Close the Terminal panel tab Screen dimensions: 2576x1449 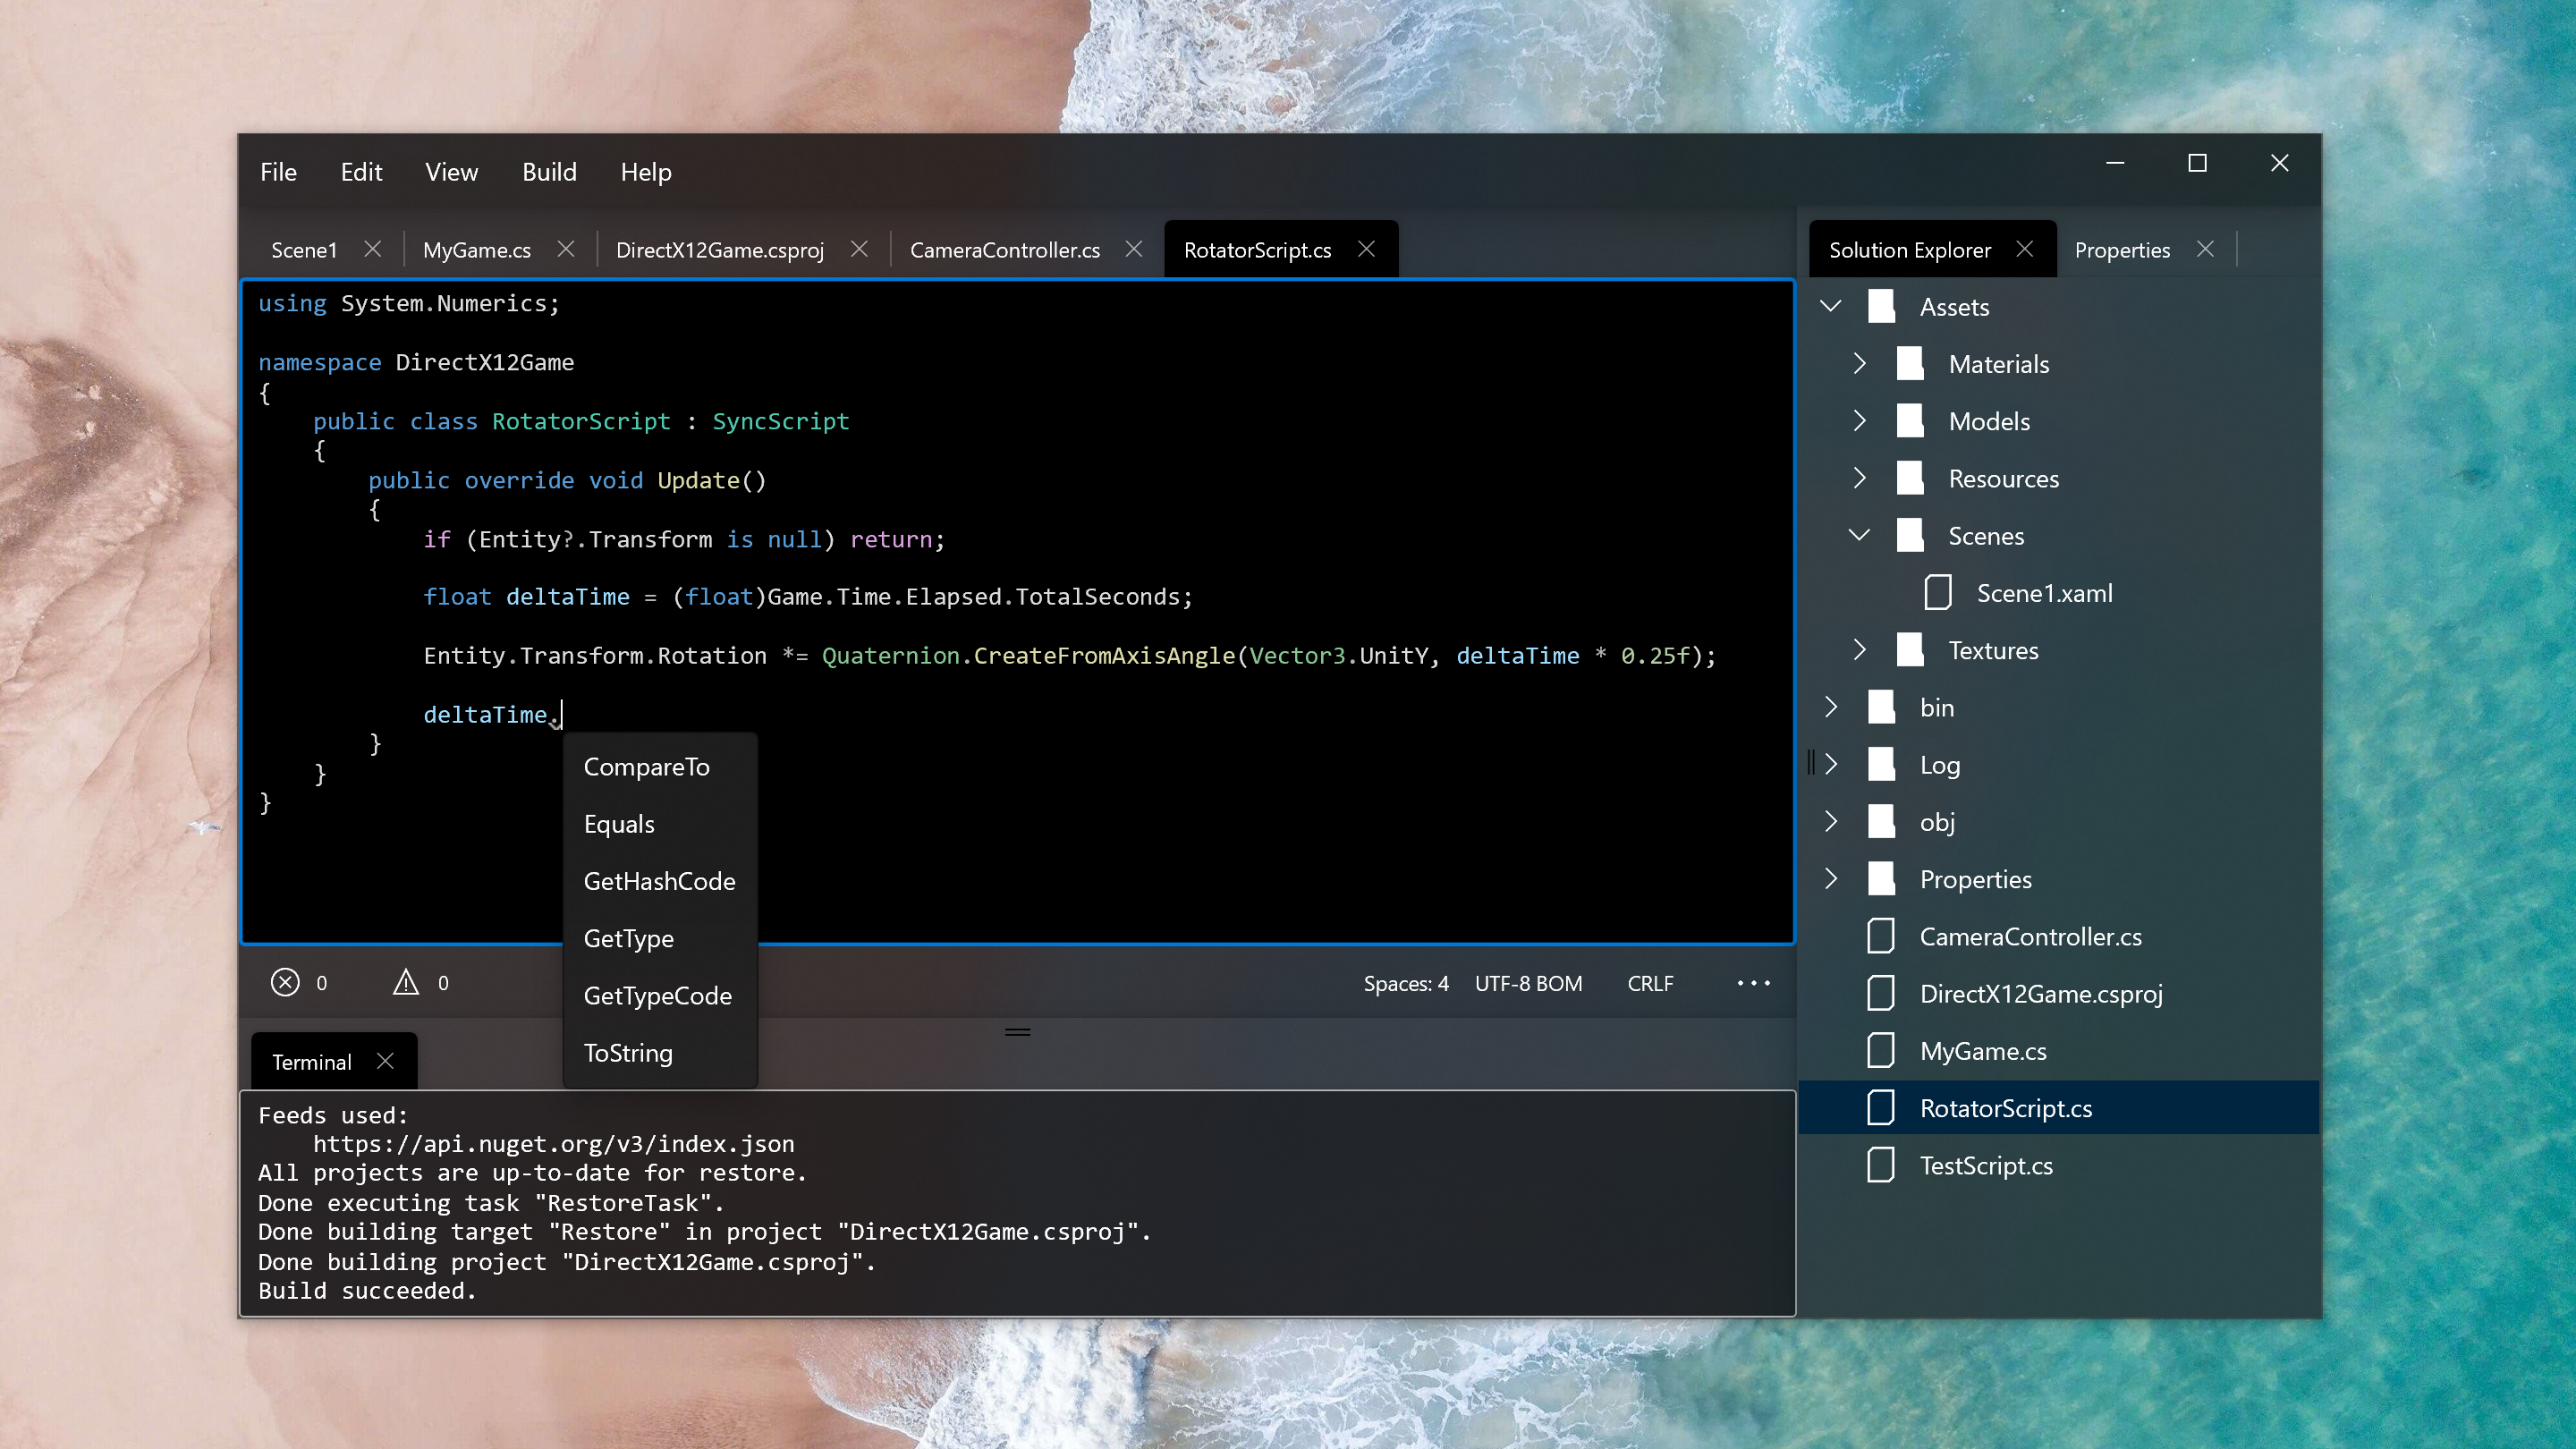coord(385,1061)
